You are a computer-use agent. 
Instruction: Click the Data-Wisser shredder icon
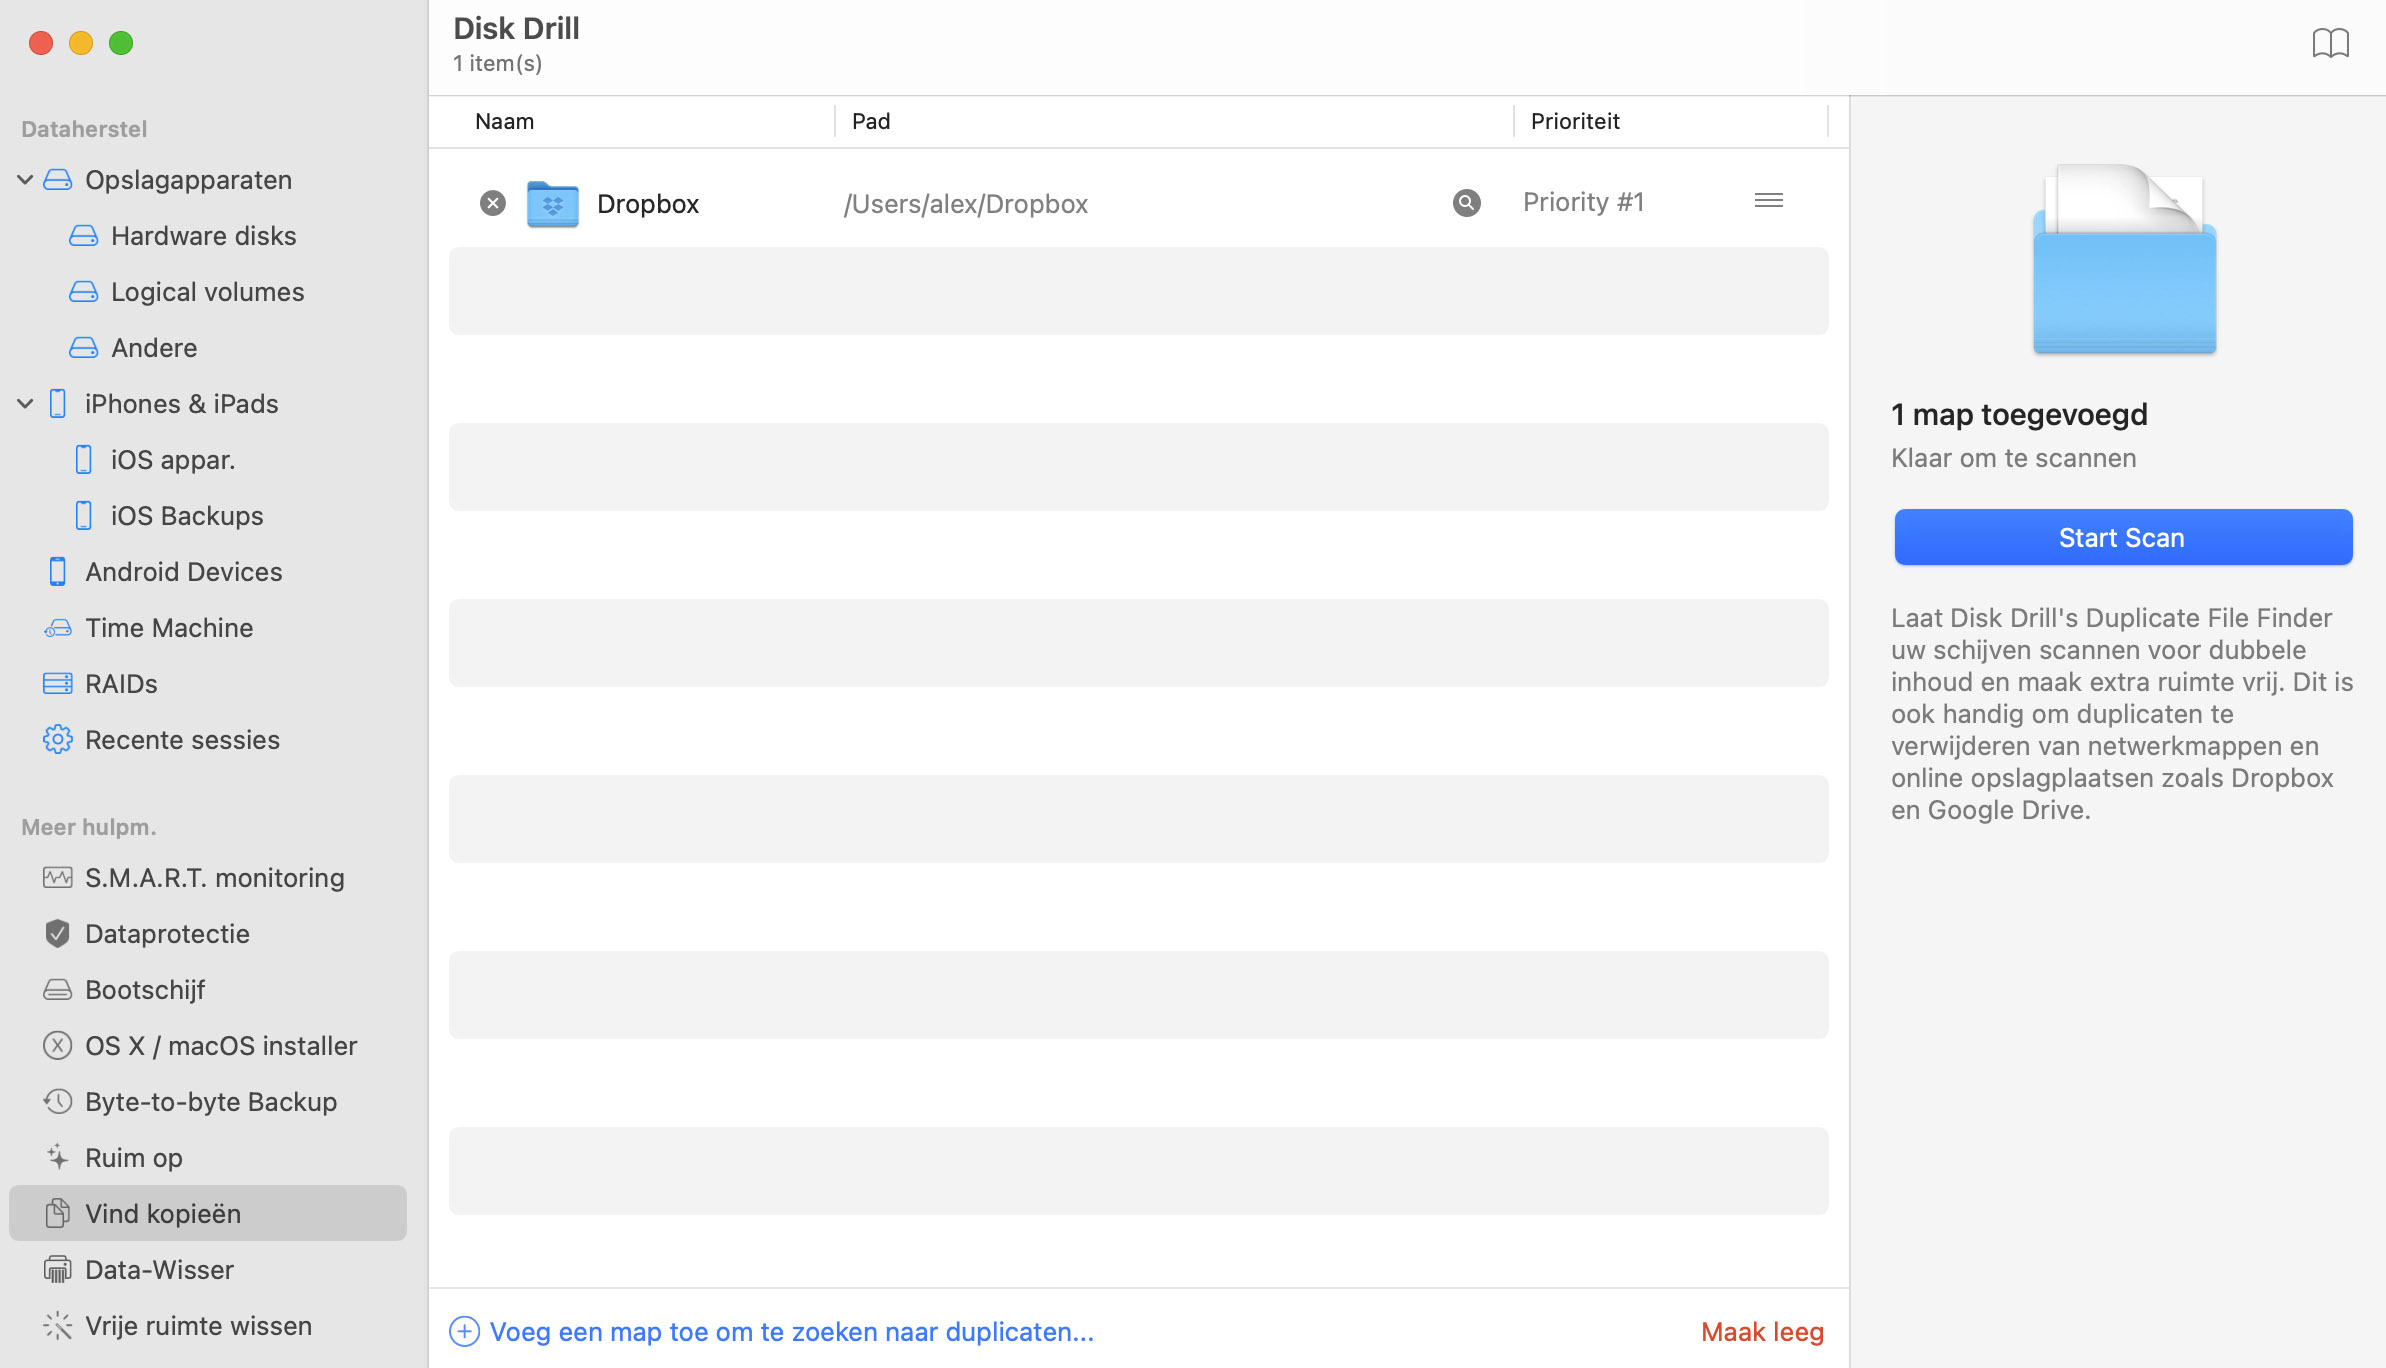coord(58,1270)
